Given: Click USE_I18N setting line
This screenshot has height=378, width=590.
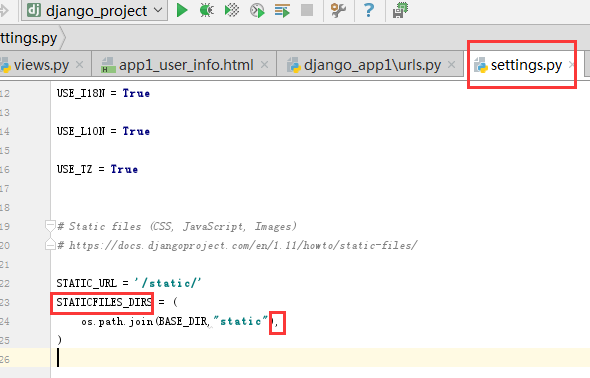Looking at the screenshot, I should [103, 93].
